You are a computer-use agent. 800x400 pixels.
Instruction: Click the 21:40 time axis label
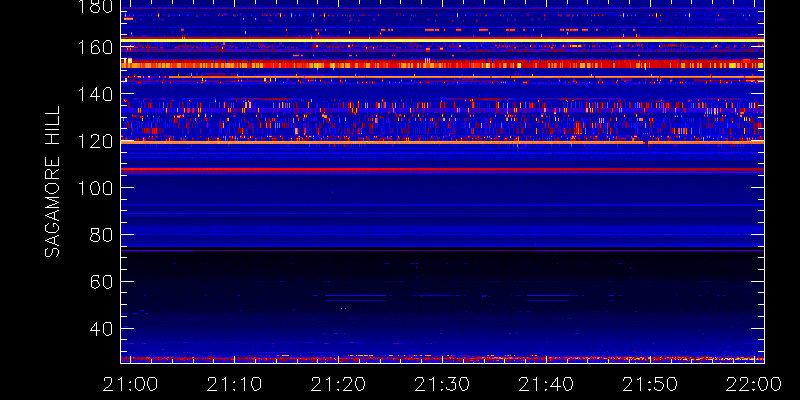click(x=546, y=384)
